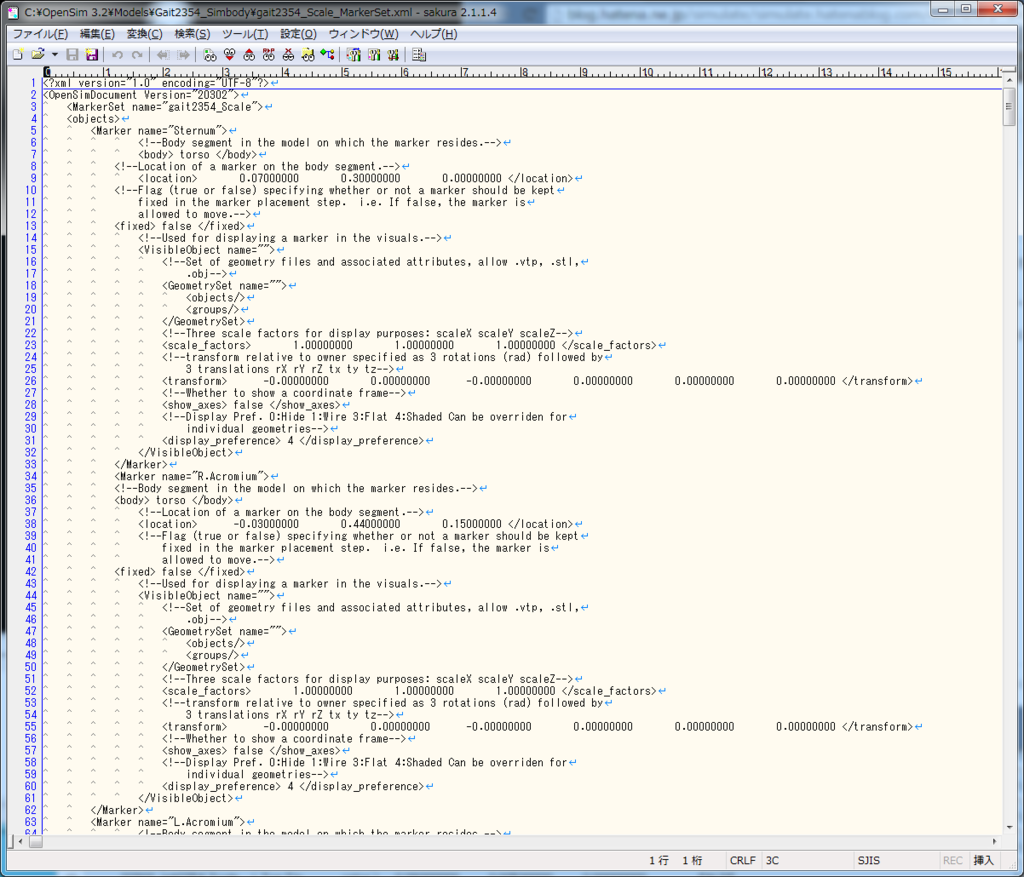Open outline analysis with the rightmost toolbar icon
This screenshot has height=877, width=1024.
[x=418, y=55]
